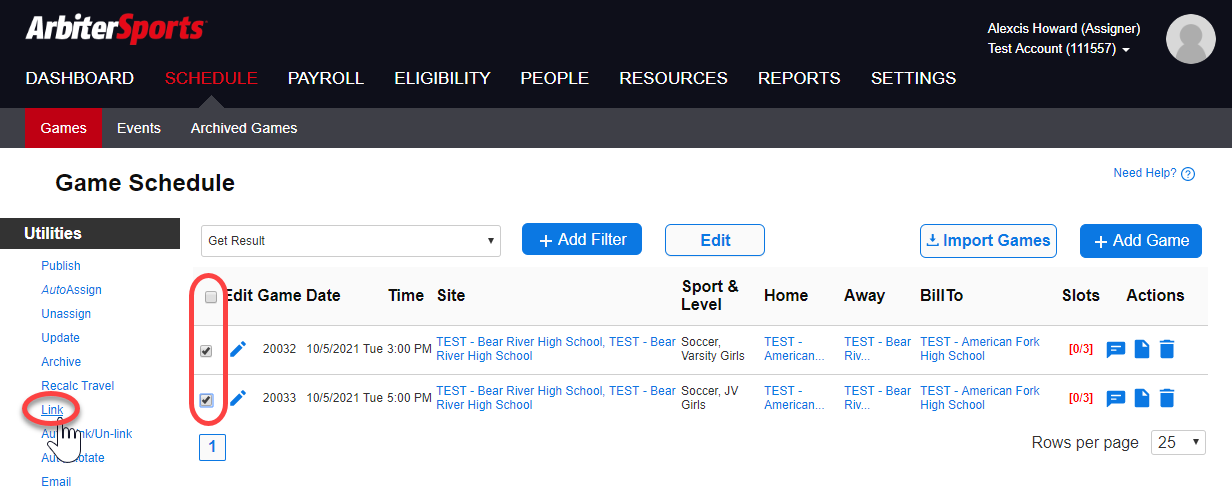Open the user profile avatar
The image size is (1232, 488).
[1191, 39]
